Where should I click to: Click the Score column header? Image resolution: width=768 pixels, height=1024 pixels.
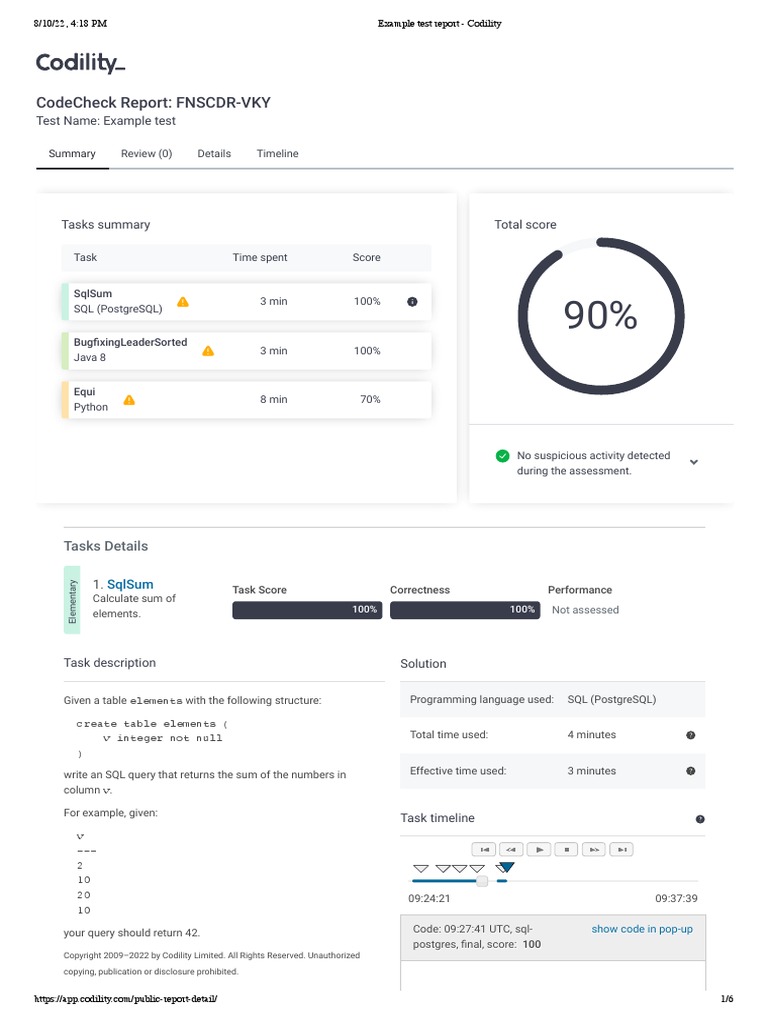(366, 257)
